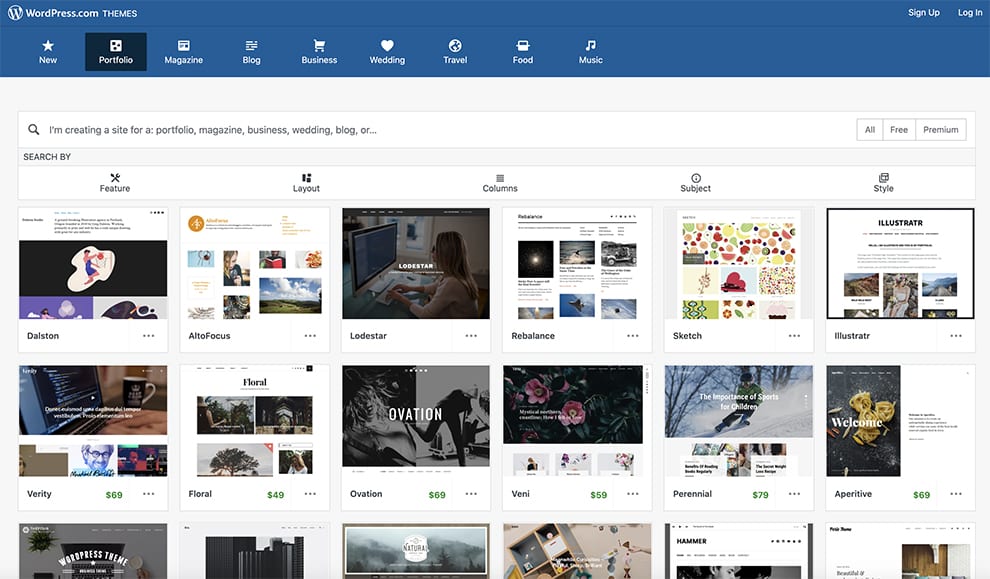Open the Magazine category icon
The width and height of the screenshot is (990, 579).
(184, 45)
